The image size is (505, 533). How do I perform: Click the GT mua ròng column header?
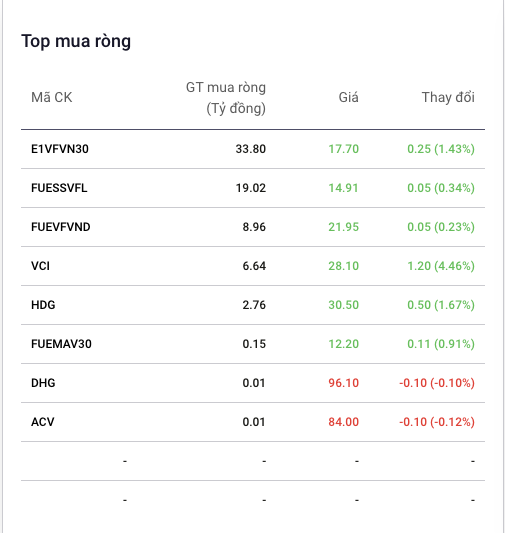click(x=226, y=98)
